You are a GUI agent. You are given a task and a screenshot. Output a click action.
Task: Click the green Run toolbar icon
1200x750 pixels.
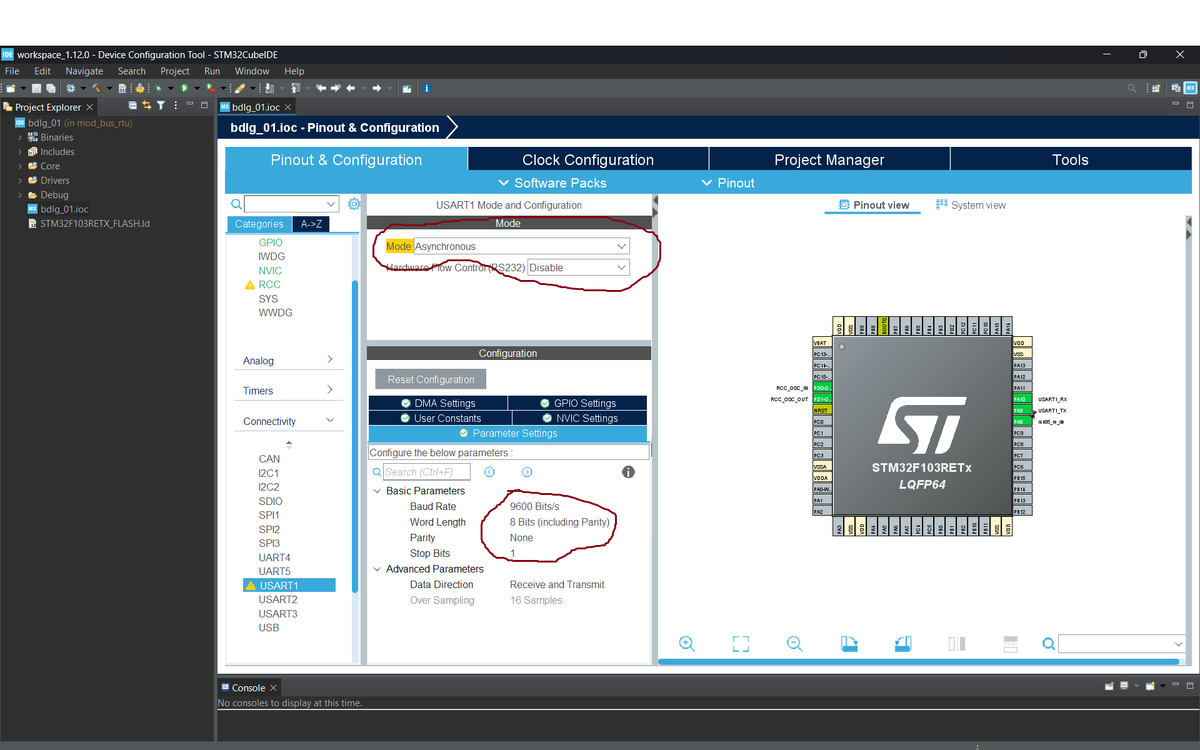tap(184, 88)
